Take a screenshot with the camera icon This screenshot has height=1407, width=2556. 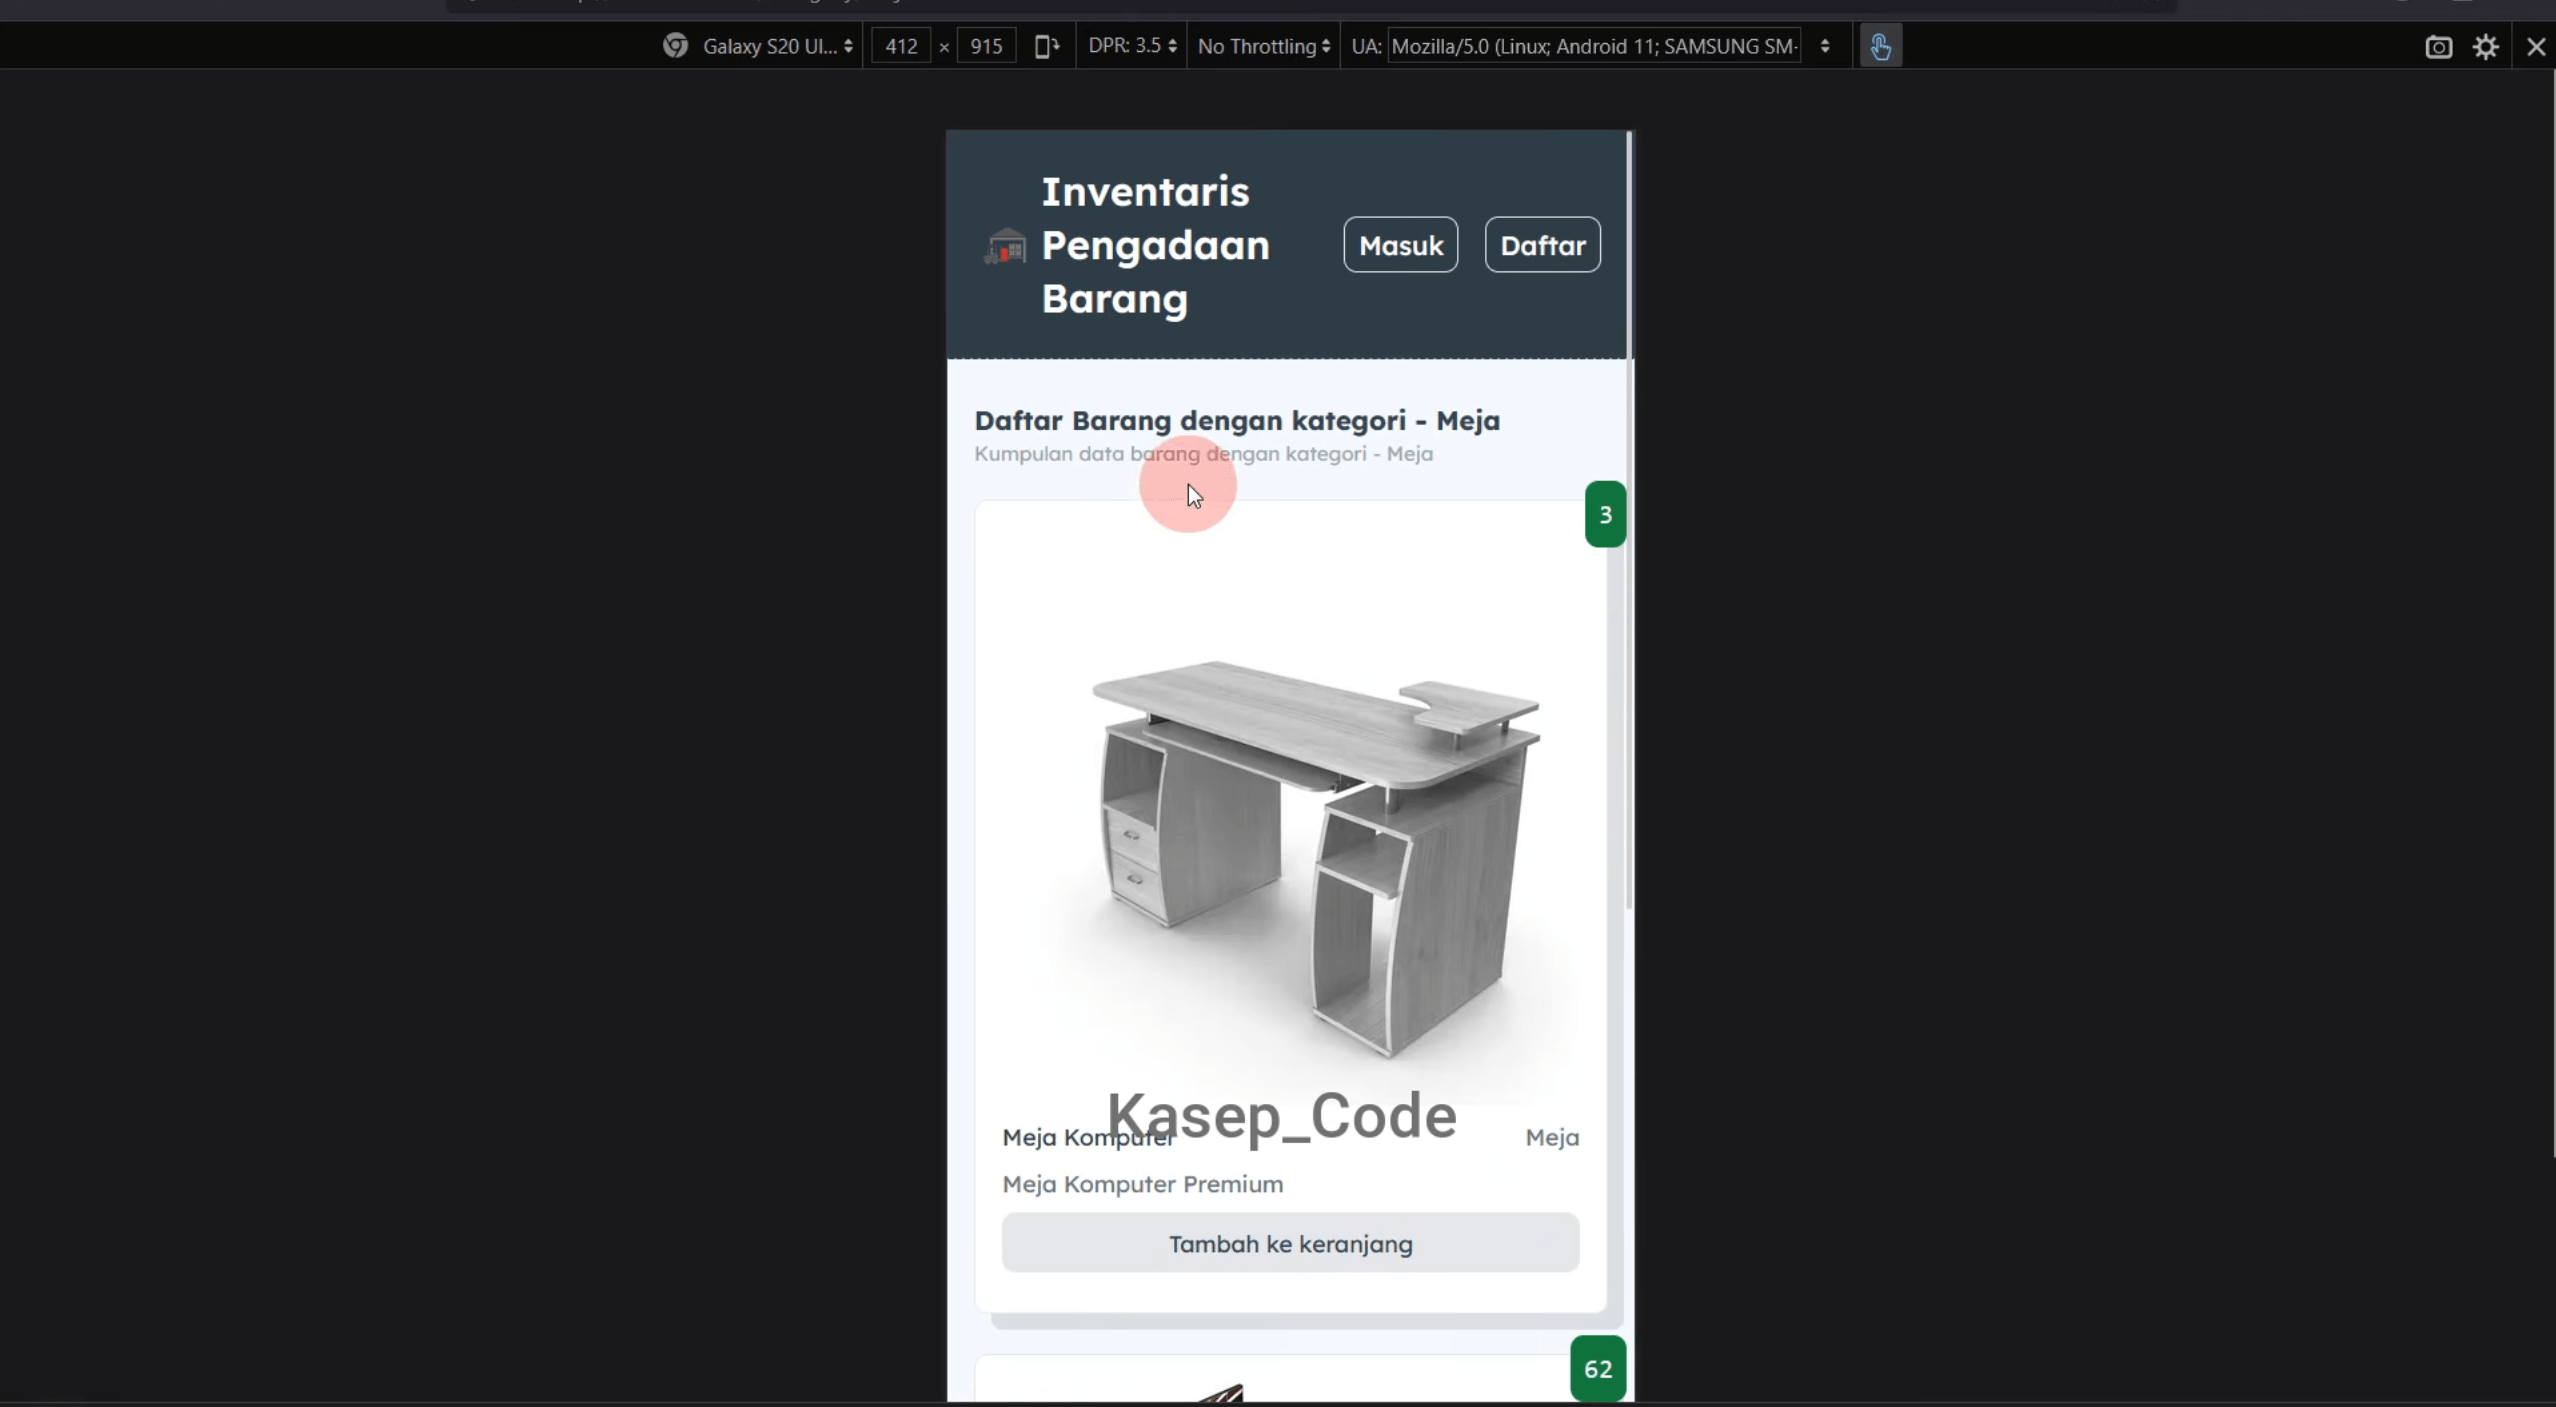point(2438,47)
